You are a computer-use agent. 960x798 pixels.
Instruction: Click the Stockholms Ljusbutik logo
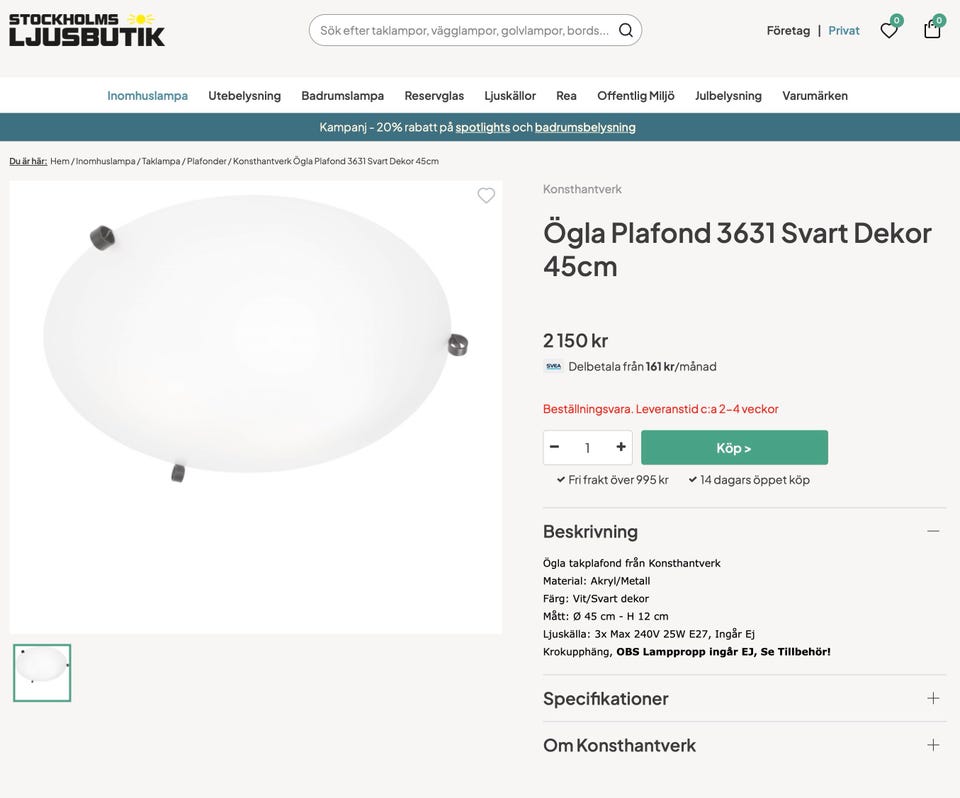(87, 30)
